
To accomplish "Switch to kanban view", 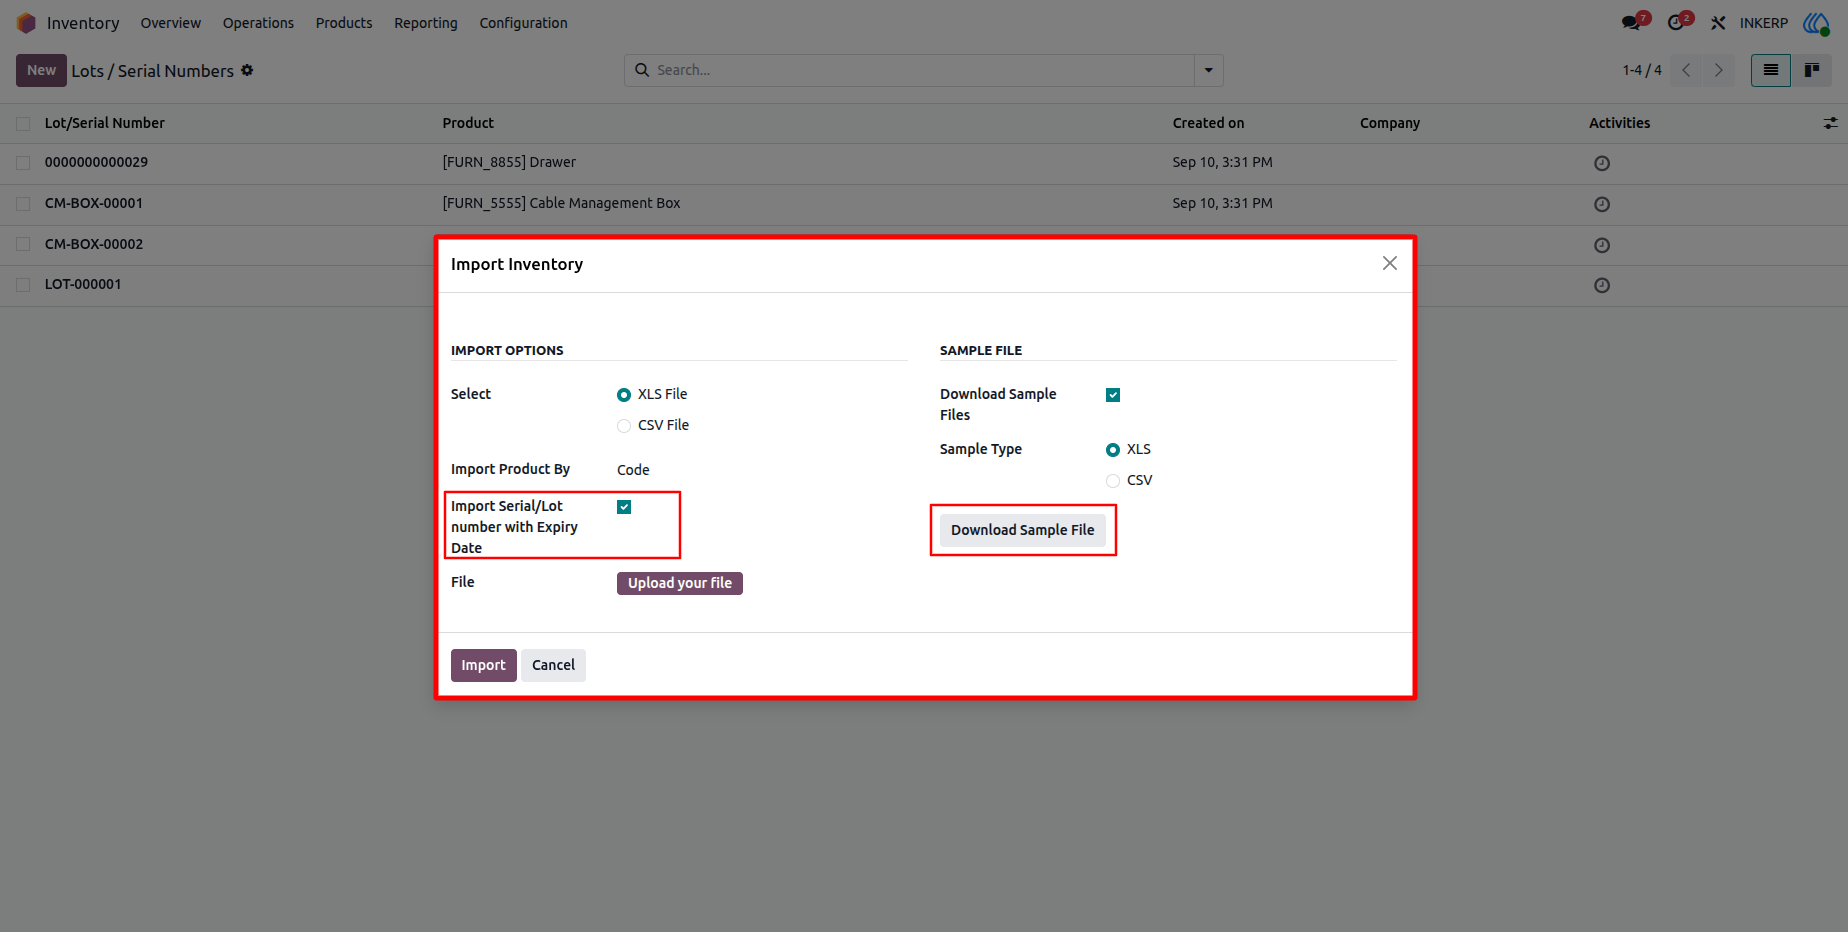I will 1811,70.
